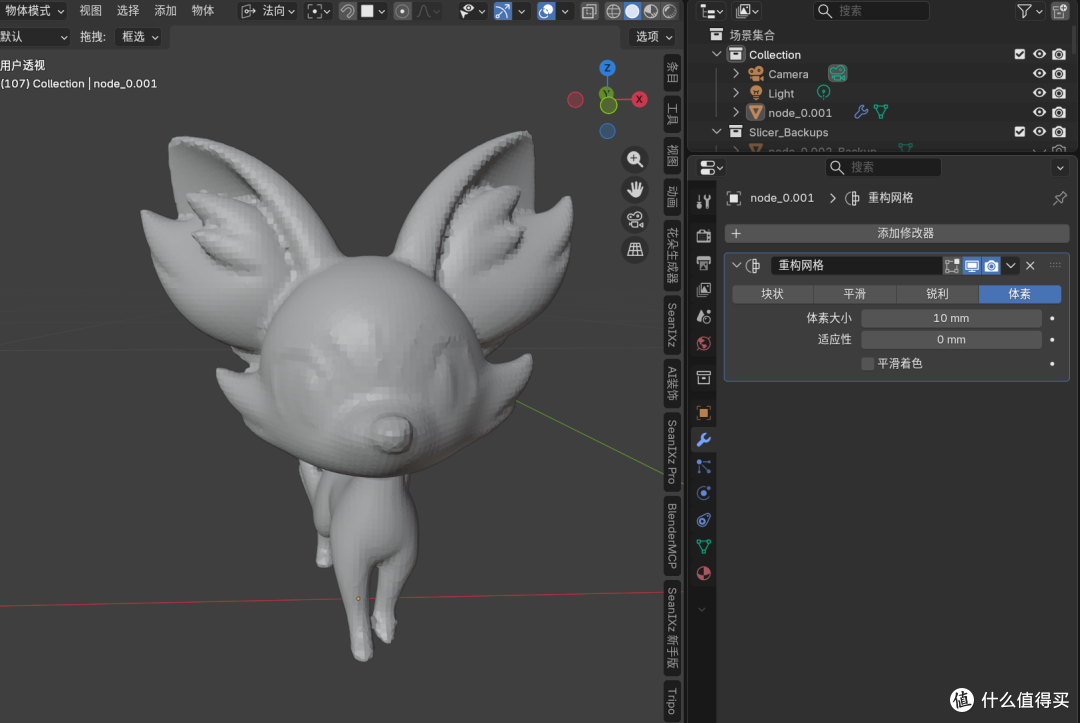The height and width of the screenshot is (723, 1080).
Task: Toggle modifier render camera icon
Action: click(x=991, y=266)
